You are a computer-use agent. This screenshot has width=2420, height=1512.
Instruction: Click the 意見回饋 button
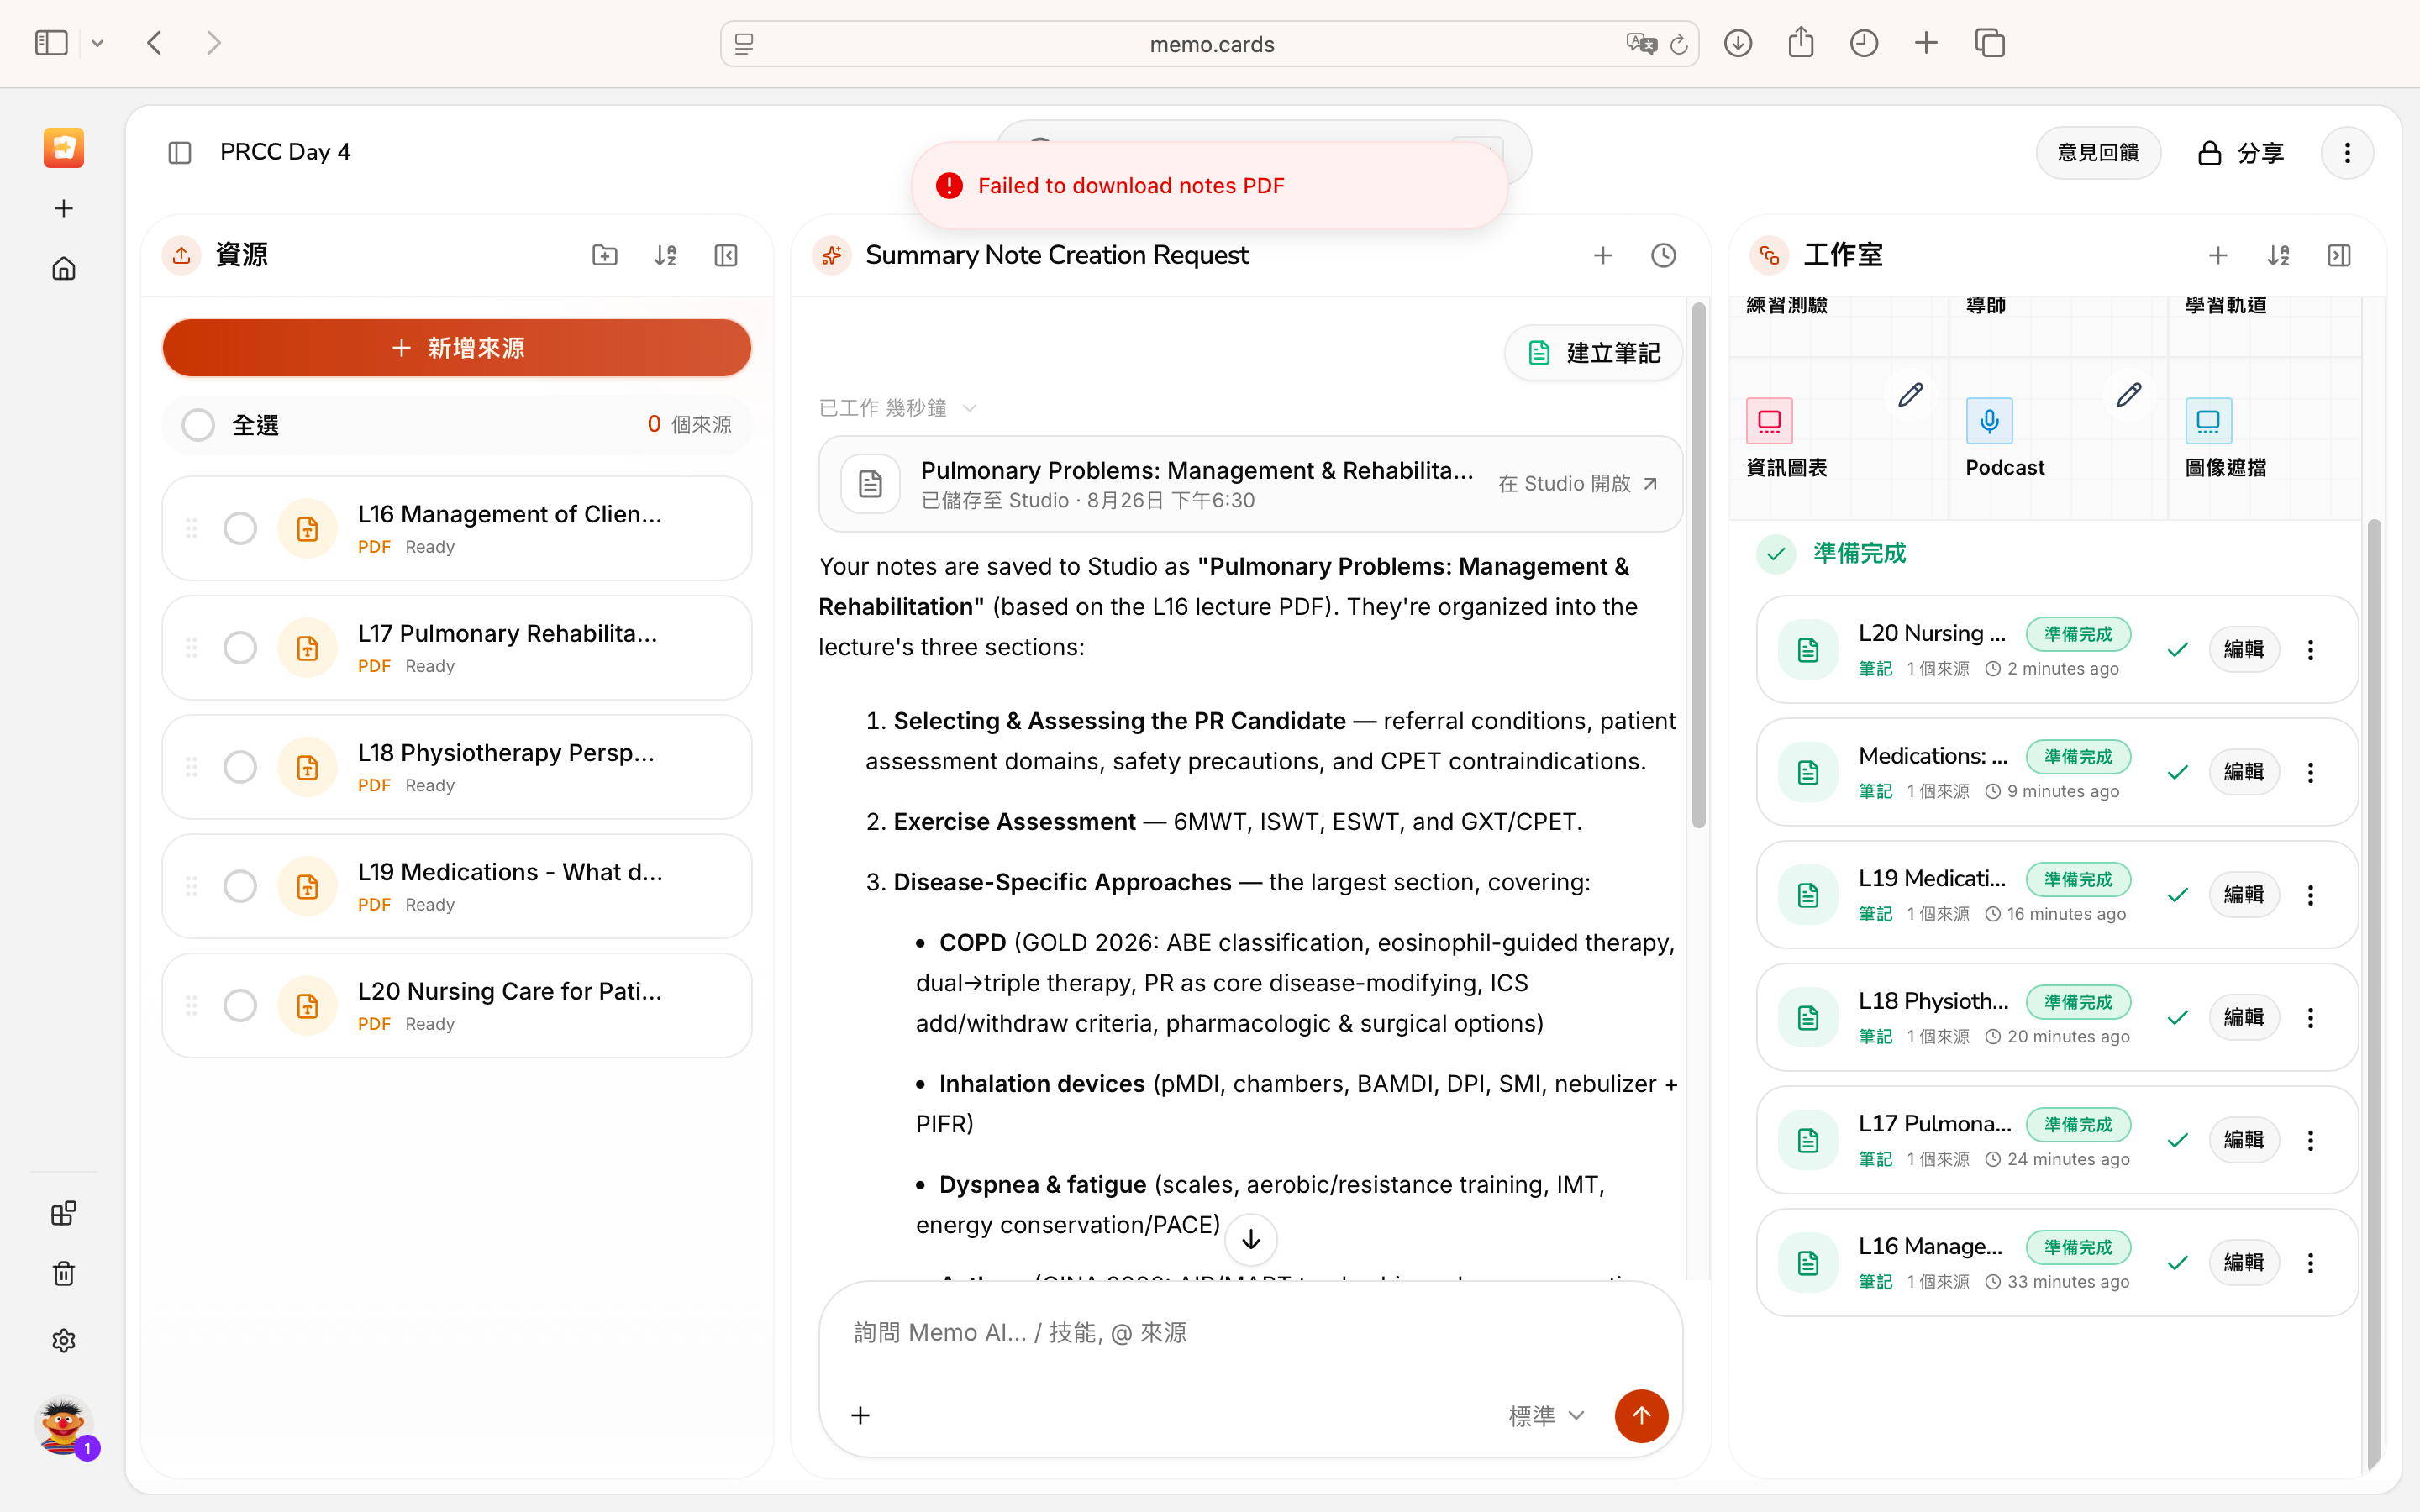[x=2098, y=153]
